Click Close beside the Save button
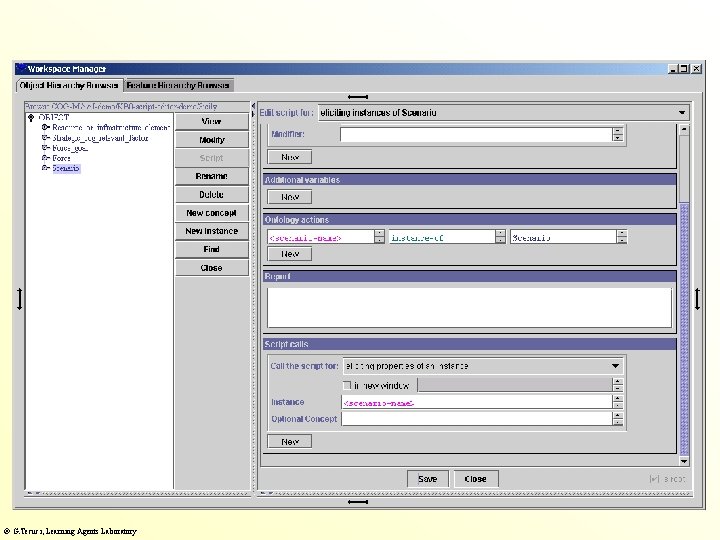Viewport: 720px width, 540px height. tap(476, 479)
